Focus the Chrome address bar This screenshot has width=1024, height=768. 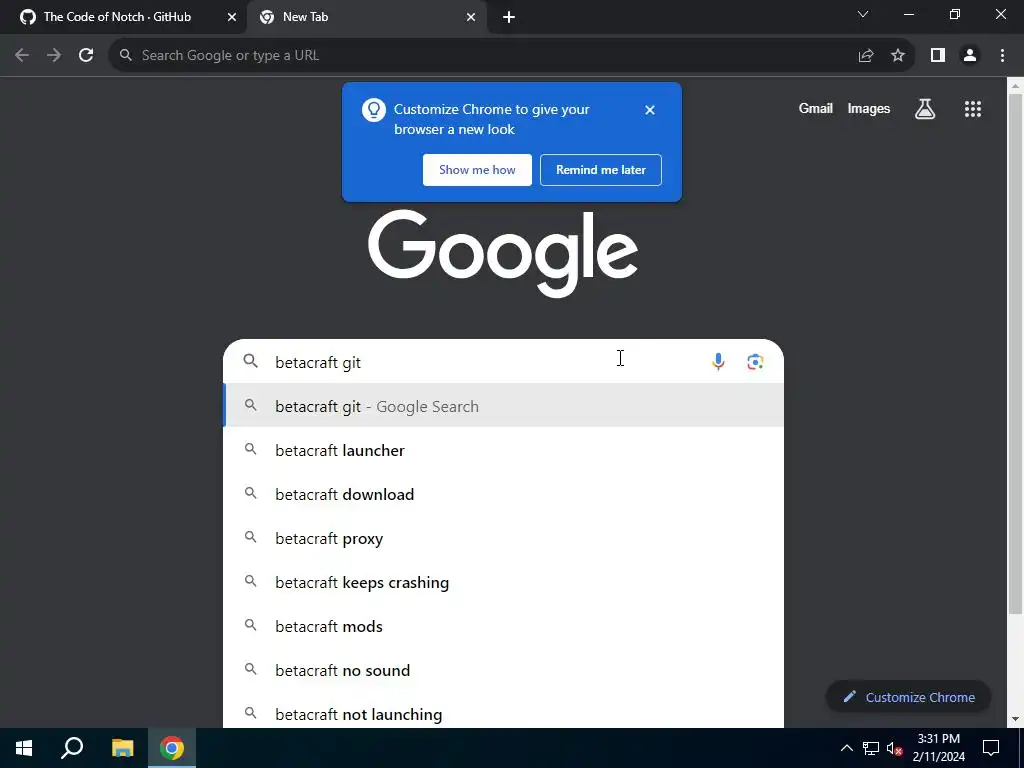483,56
